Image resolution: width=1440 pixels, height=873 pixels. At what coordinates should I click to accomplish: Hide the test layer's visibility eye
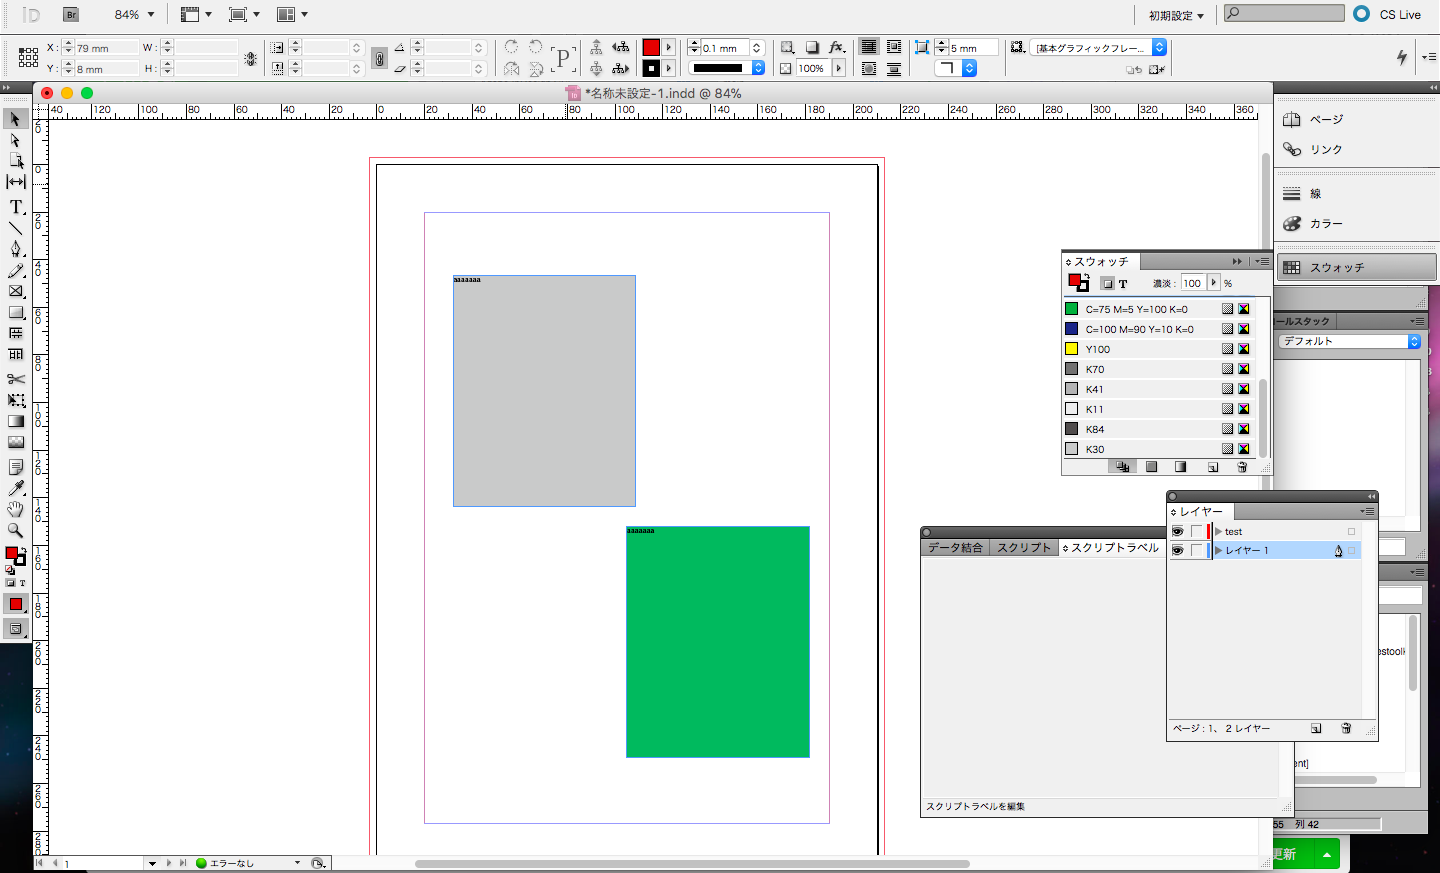tap(1178, 531)
